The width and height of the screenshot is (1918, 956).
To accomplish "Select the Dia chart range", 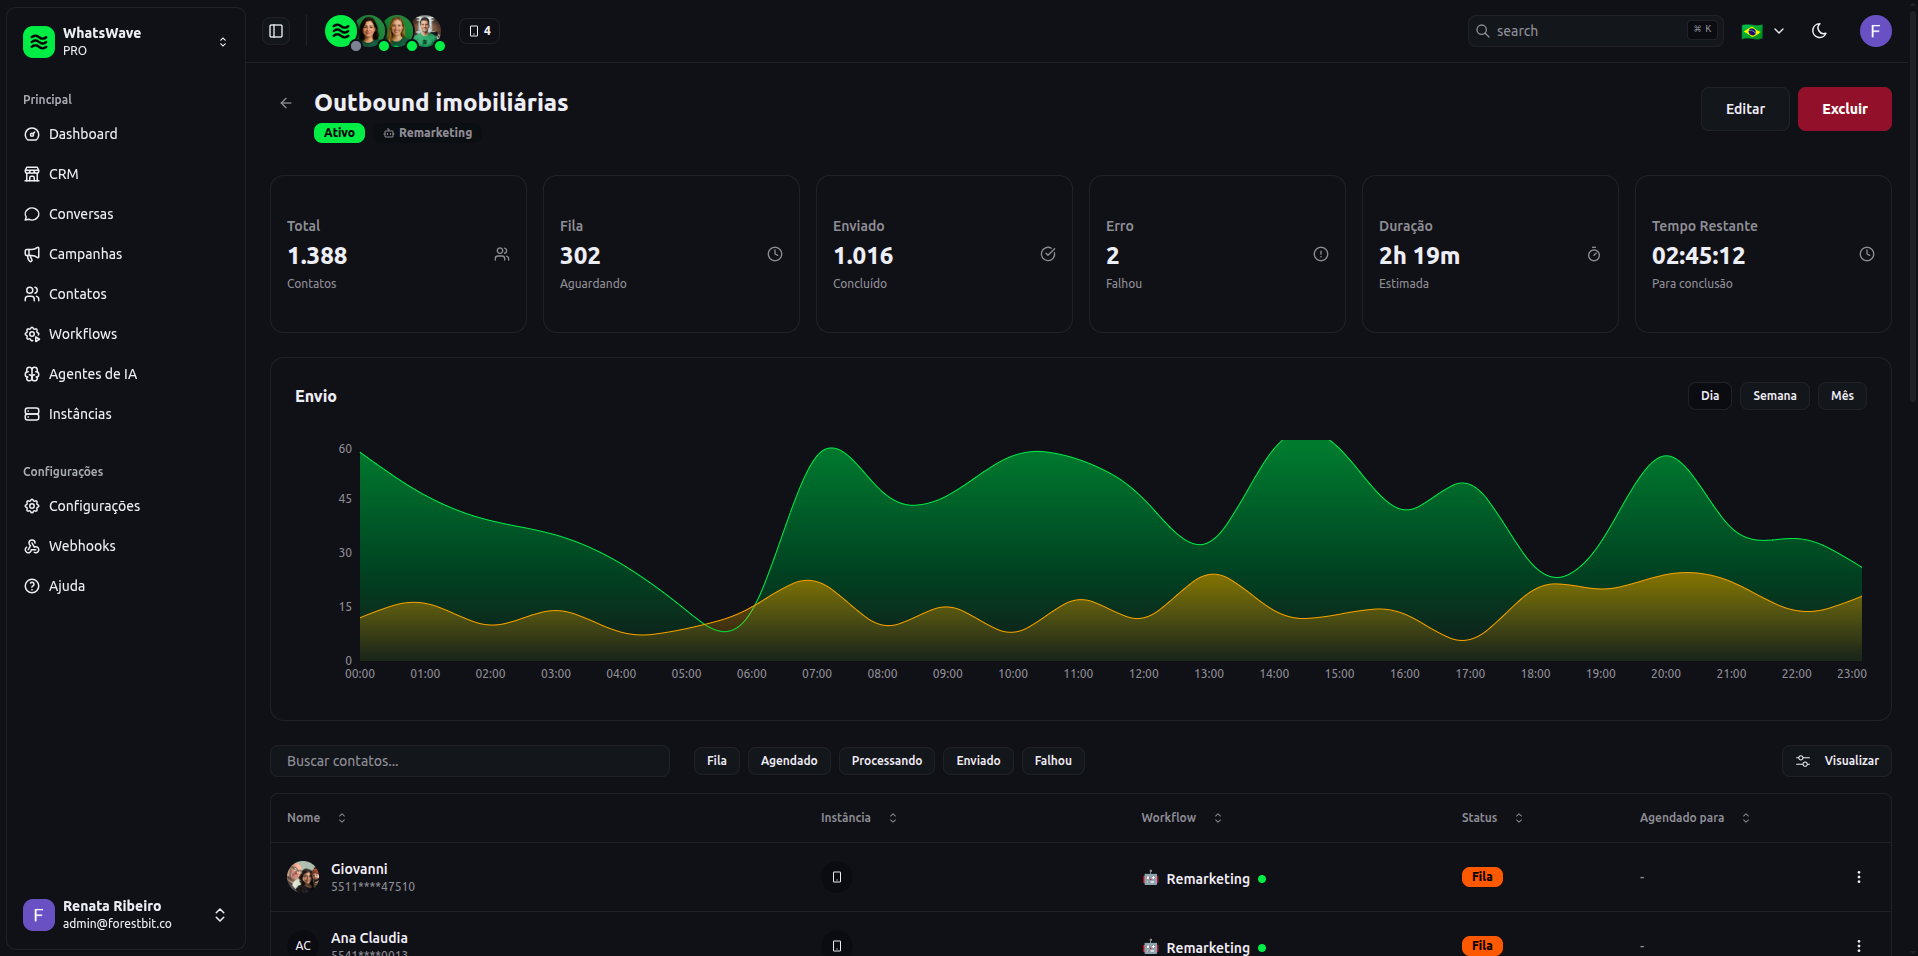I will click(1710, 396).
